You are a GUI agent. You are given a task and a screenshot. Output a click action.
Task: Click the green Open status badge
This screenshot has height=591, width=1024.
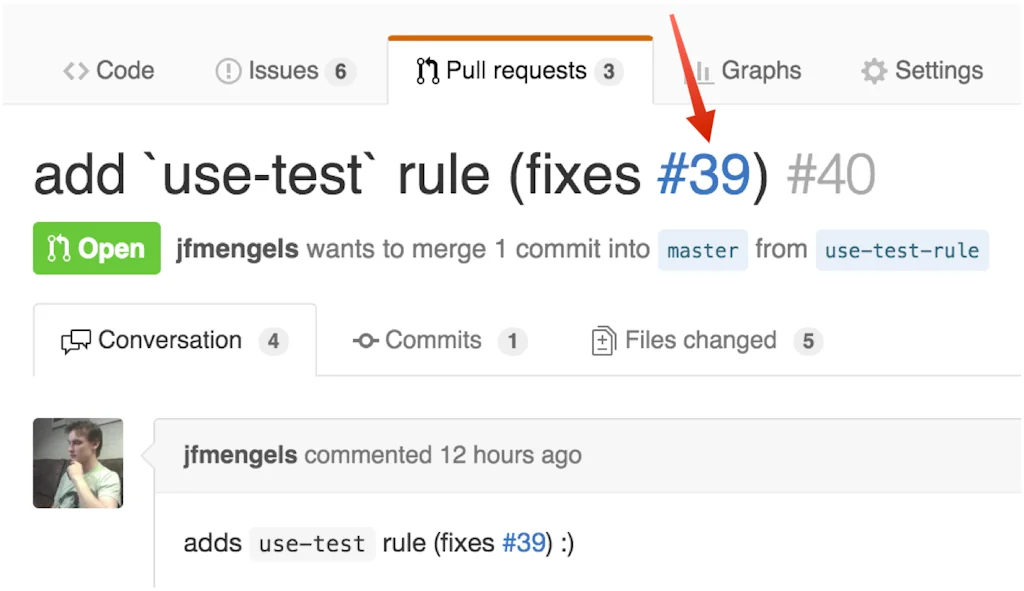click(96, 247)
